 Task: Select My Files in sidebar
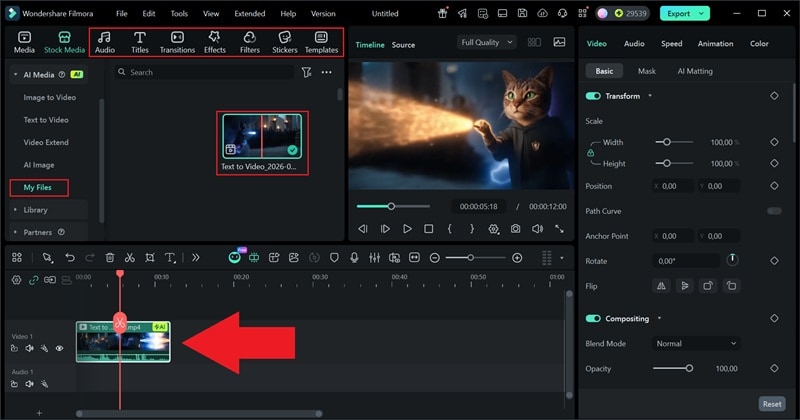(37, 187)
